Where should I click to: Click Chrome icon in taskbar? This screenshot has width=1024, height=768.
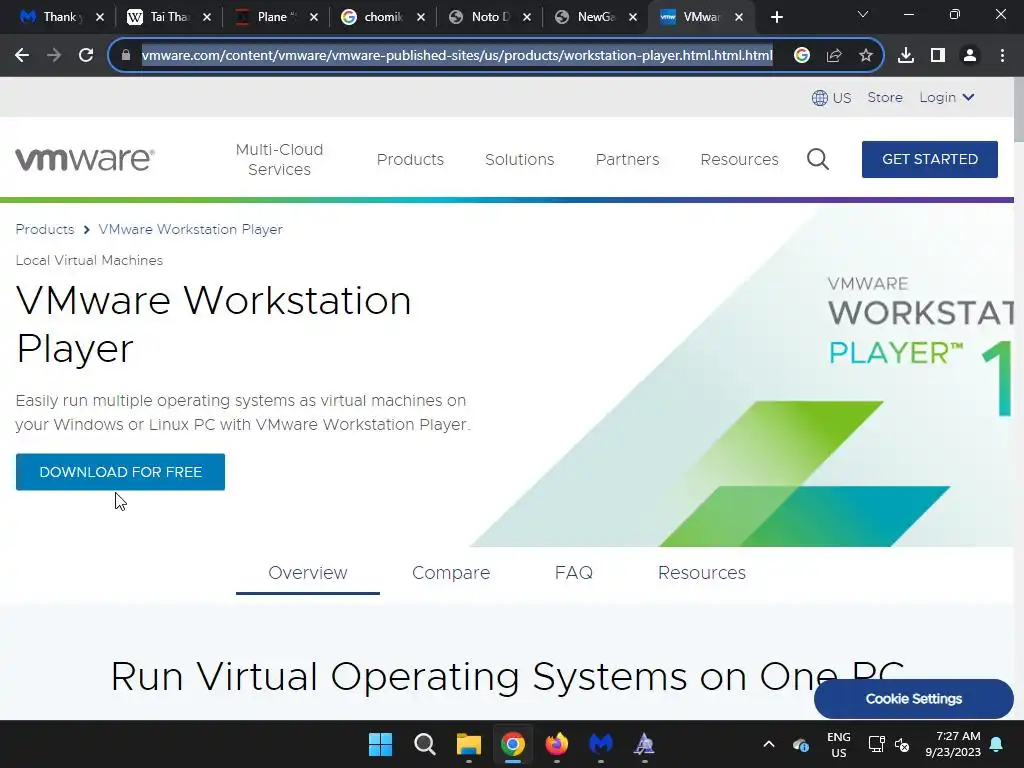pos(513,744)
